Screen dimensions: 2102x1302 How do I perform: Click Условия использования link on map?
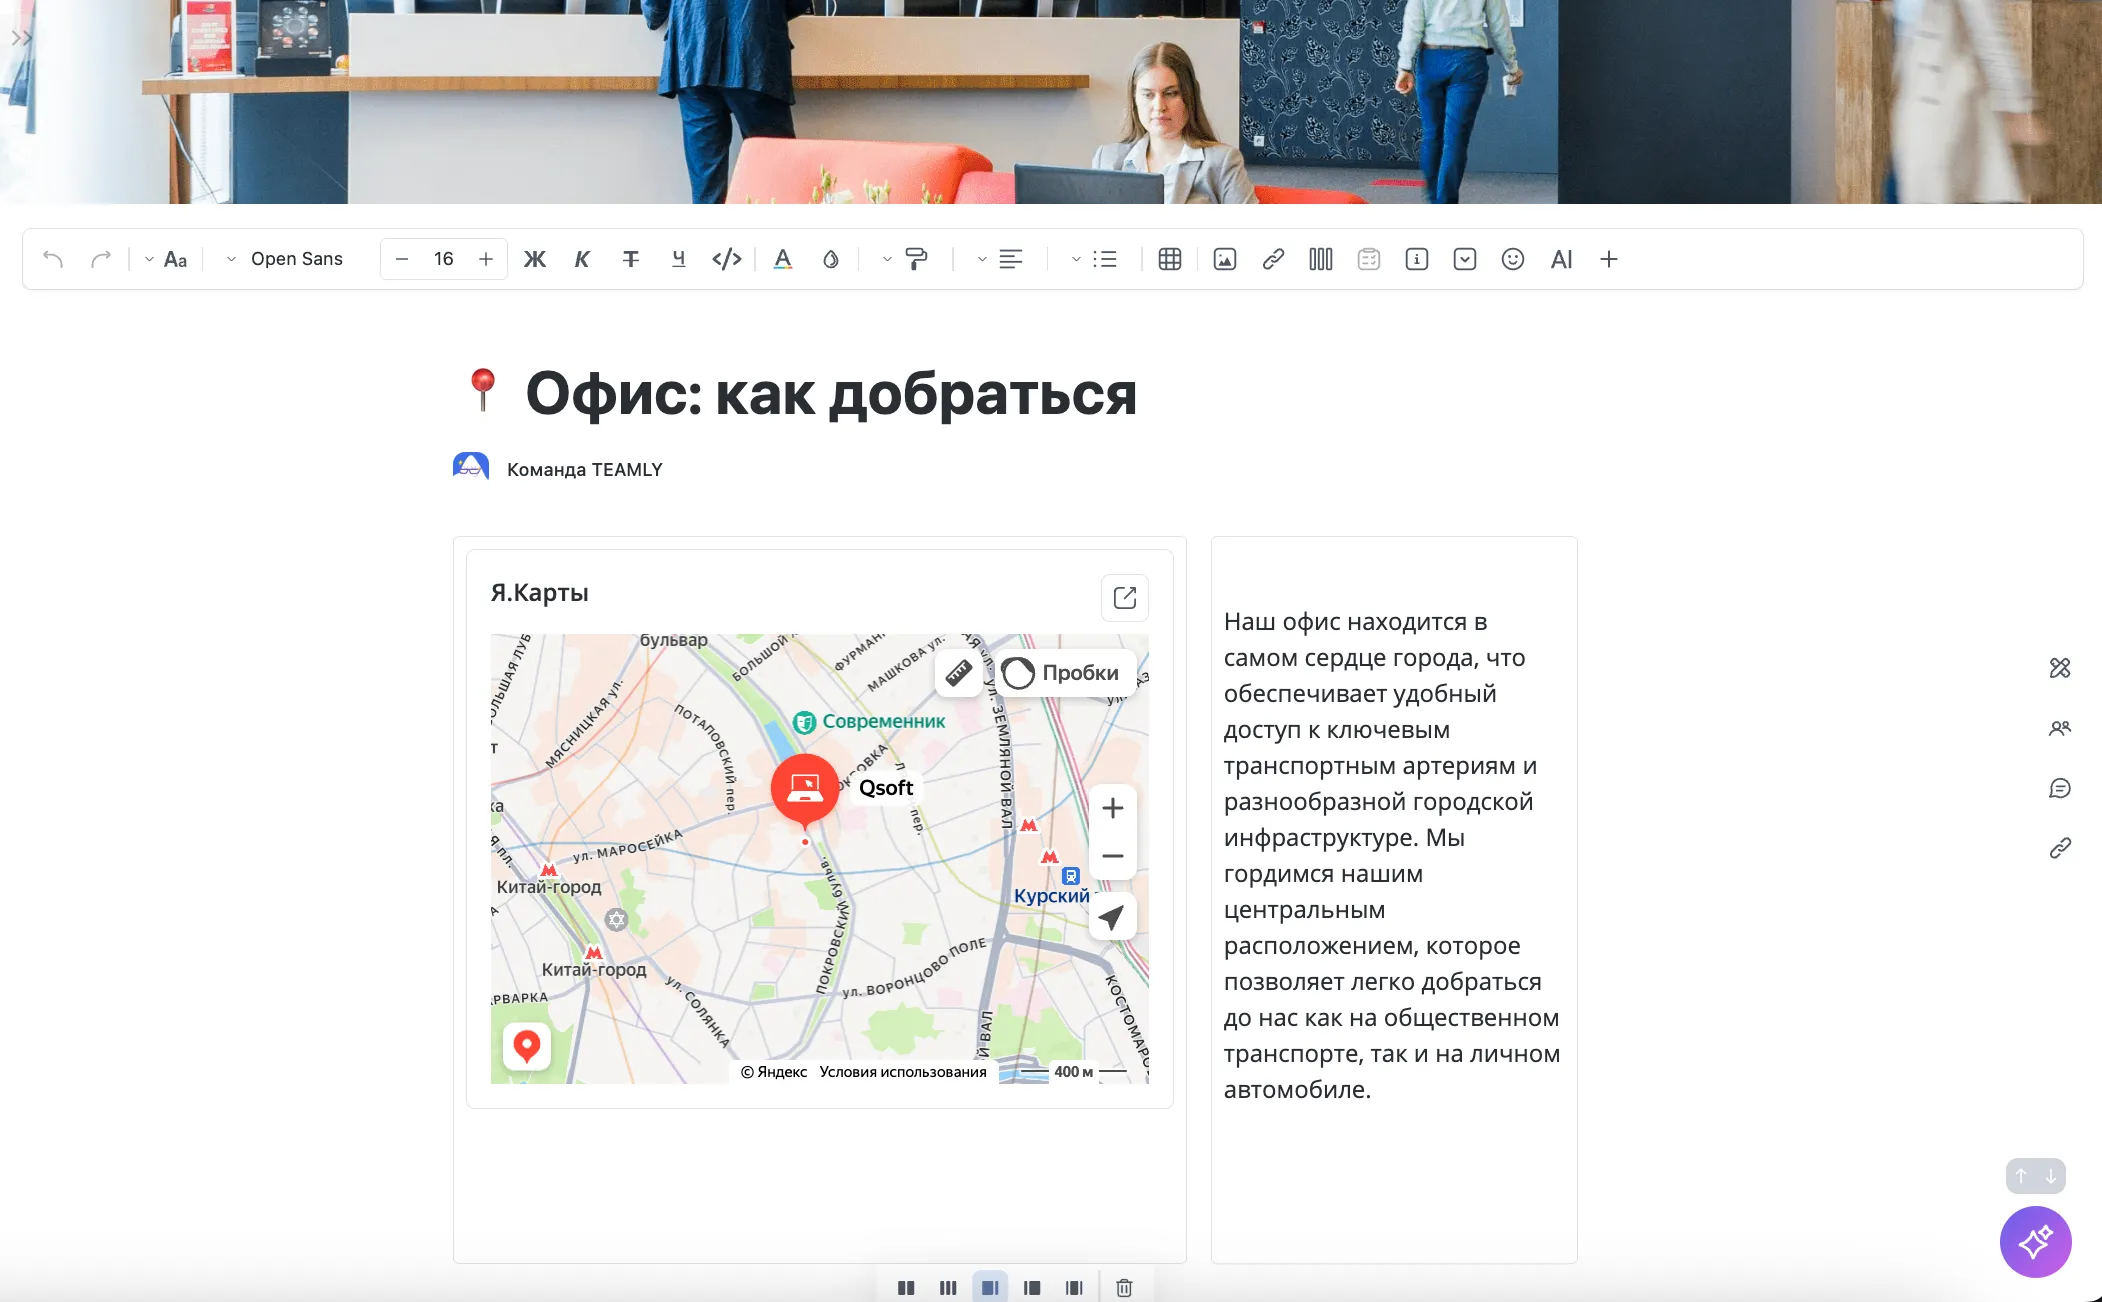pyautogui.click(x=902, y=1072)
